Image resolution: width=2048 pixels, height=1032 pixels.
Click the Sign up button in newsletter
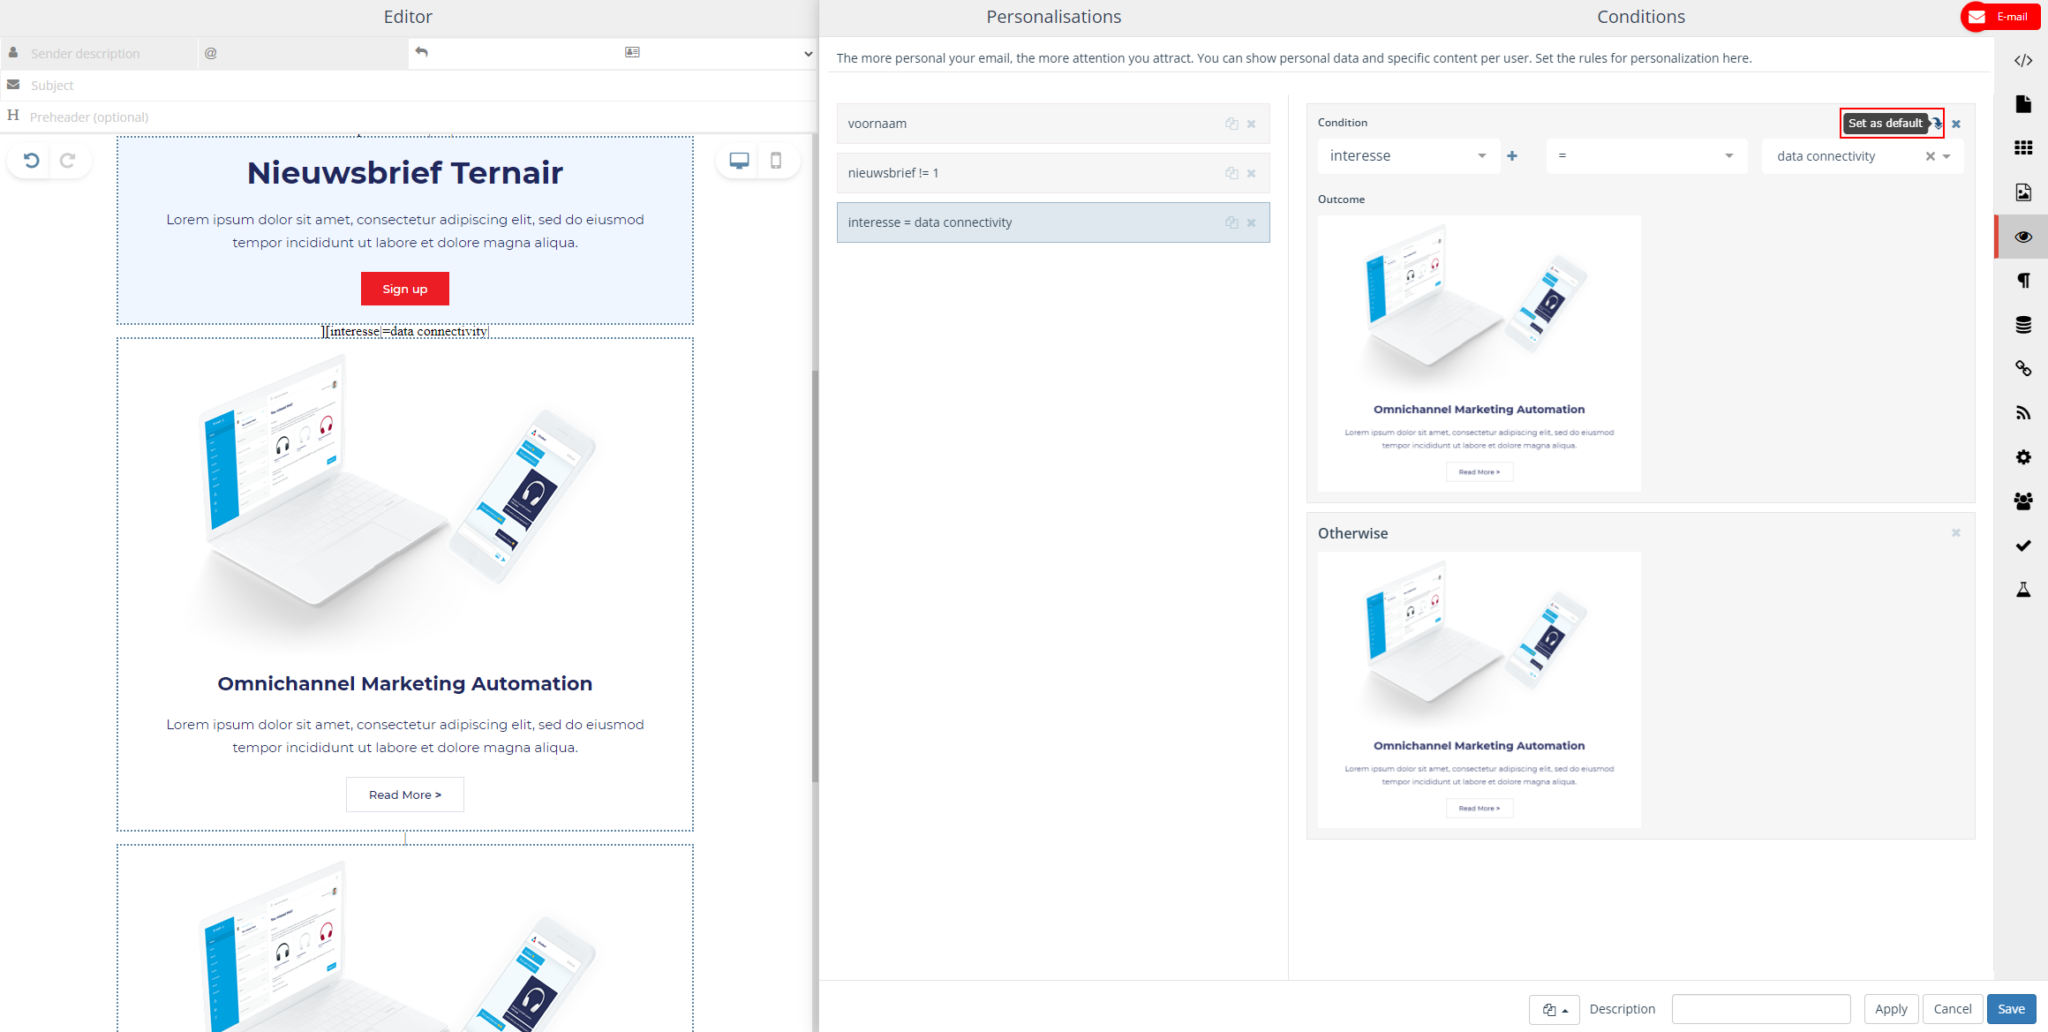[405, 289]
